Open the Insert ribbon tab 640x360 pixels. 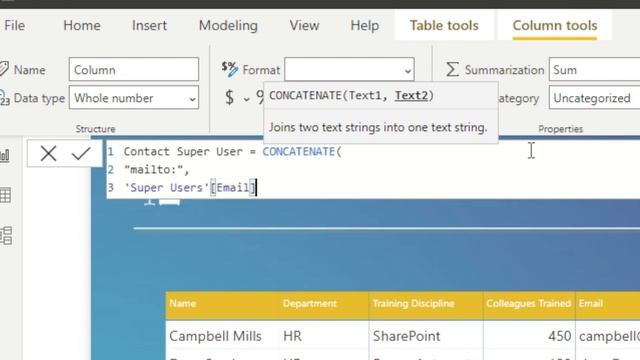pyautogui.click(x=149, y=25)
